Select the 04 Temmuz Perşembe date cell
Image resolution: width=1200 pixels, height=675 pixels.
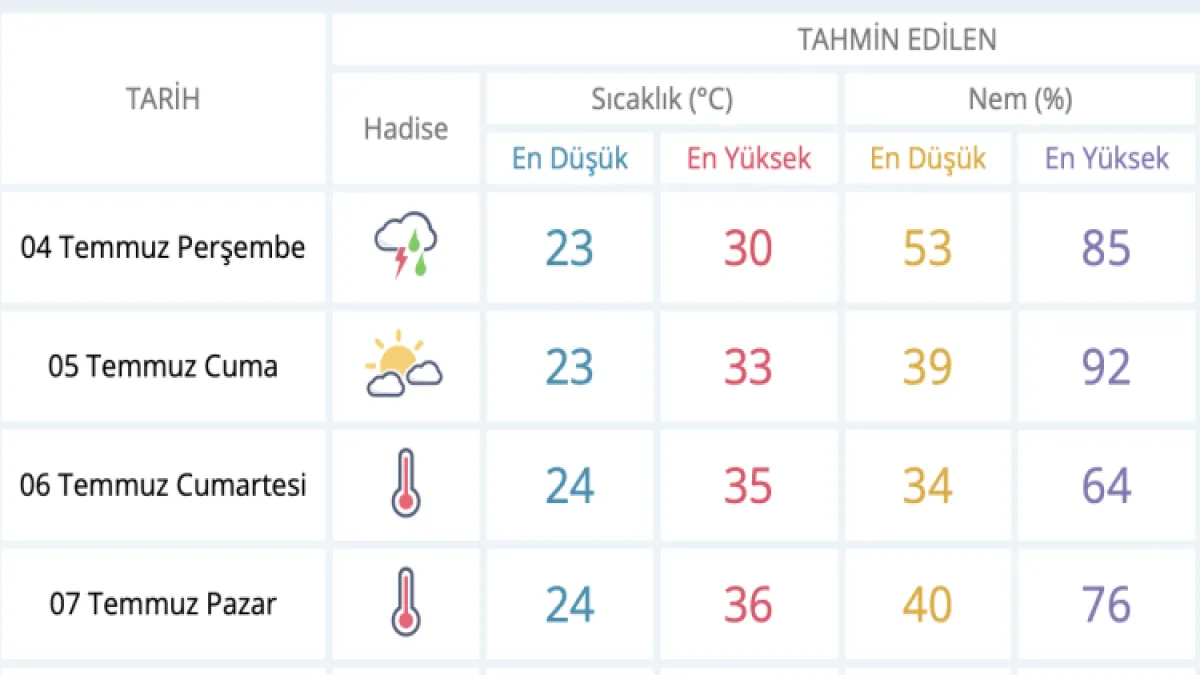pos(163,247)
